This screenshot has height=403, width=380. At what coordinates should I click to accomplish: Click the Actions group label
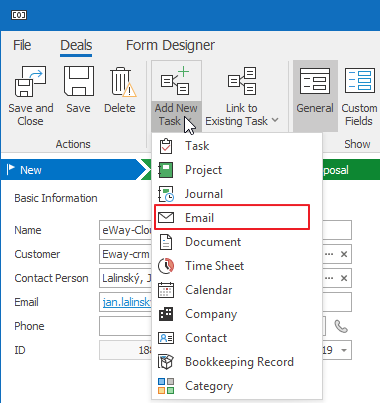pyautogui.click(x=73, y=144)
